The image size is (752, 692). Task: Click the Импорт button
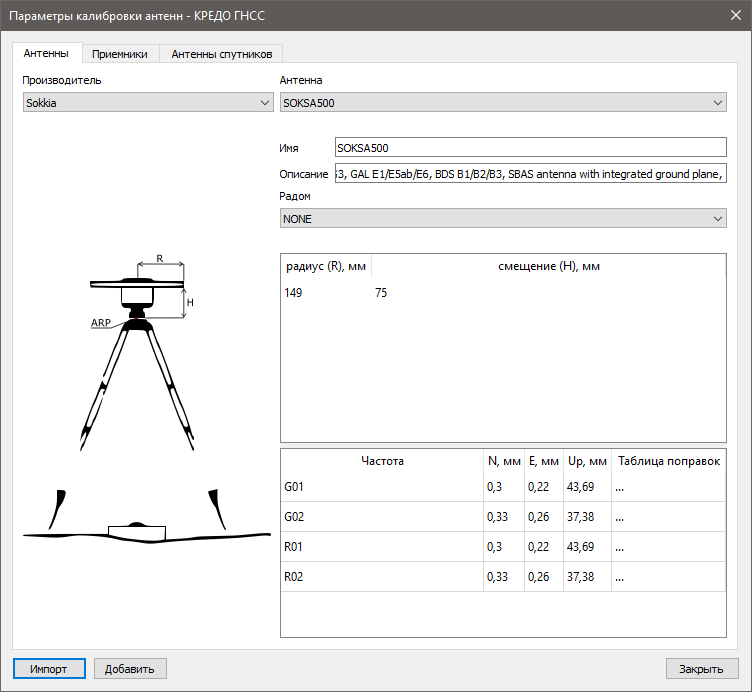[49, 669]
